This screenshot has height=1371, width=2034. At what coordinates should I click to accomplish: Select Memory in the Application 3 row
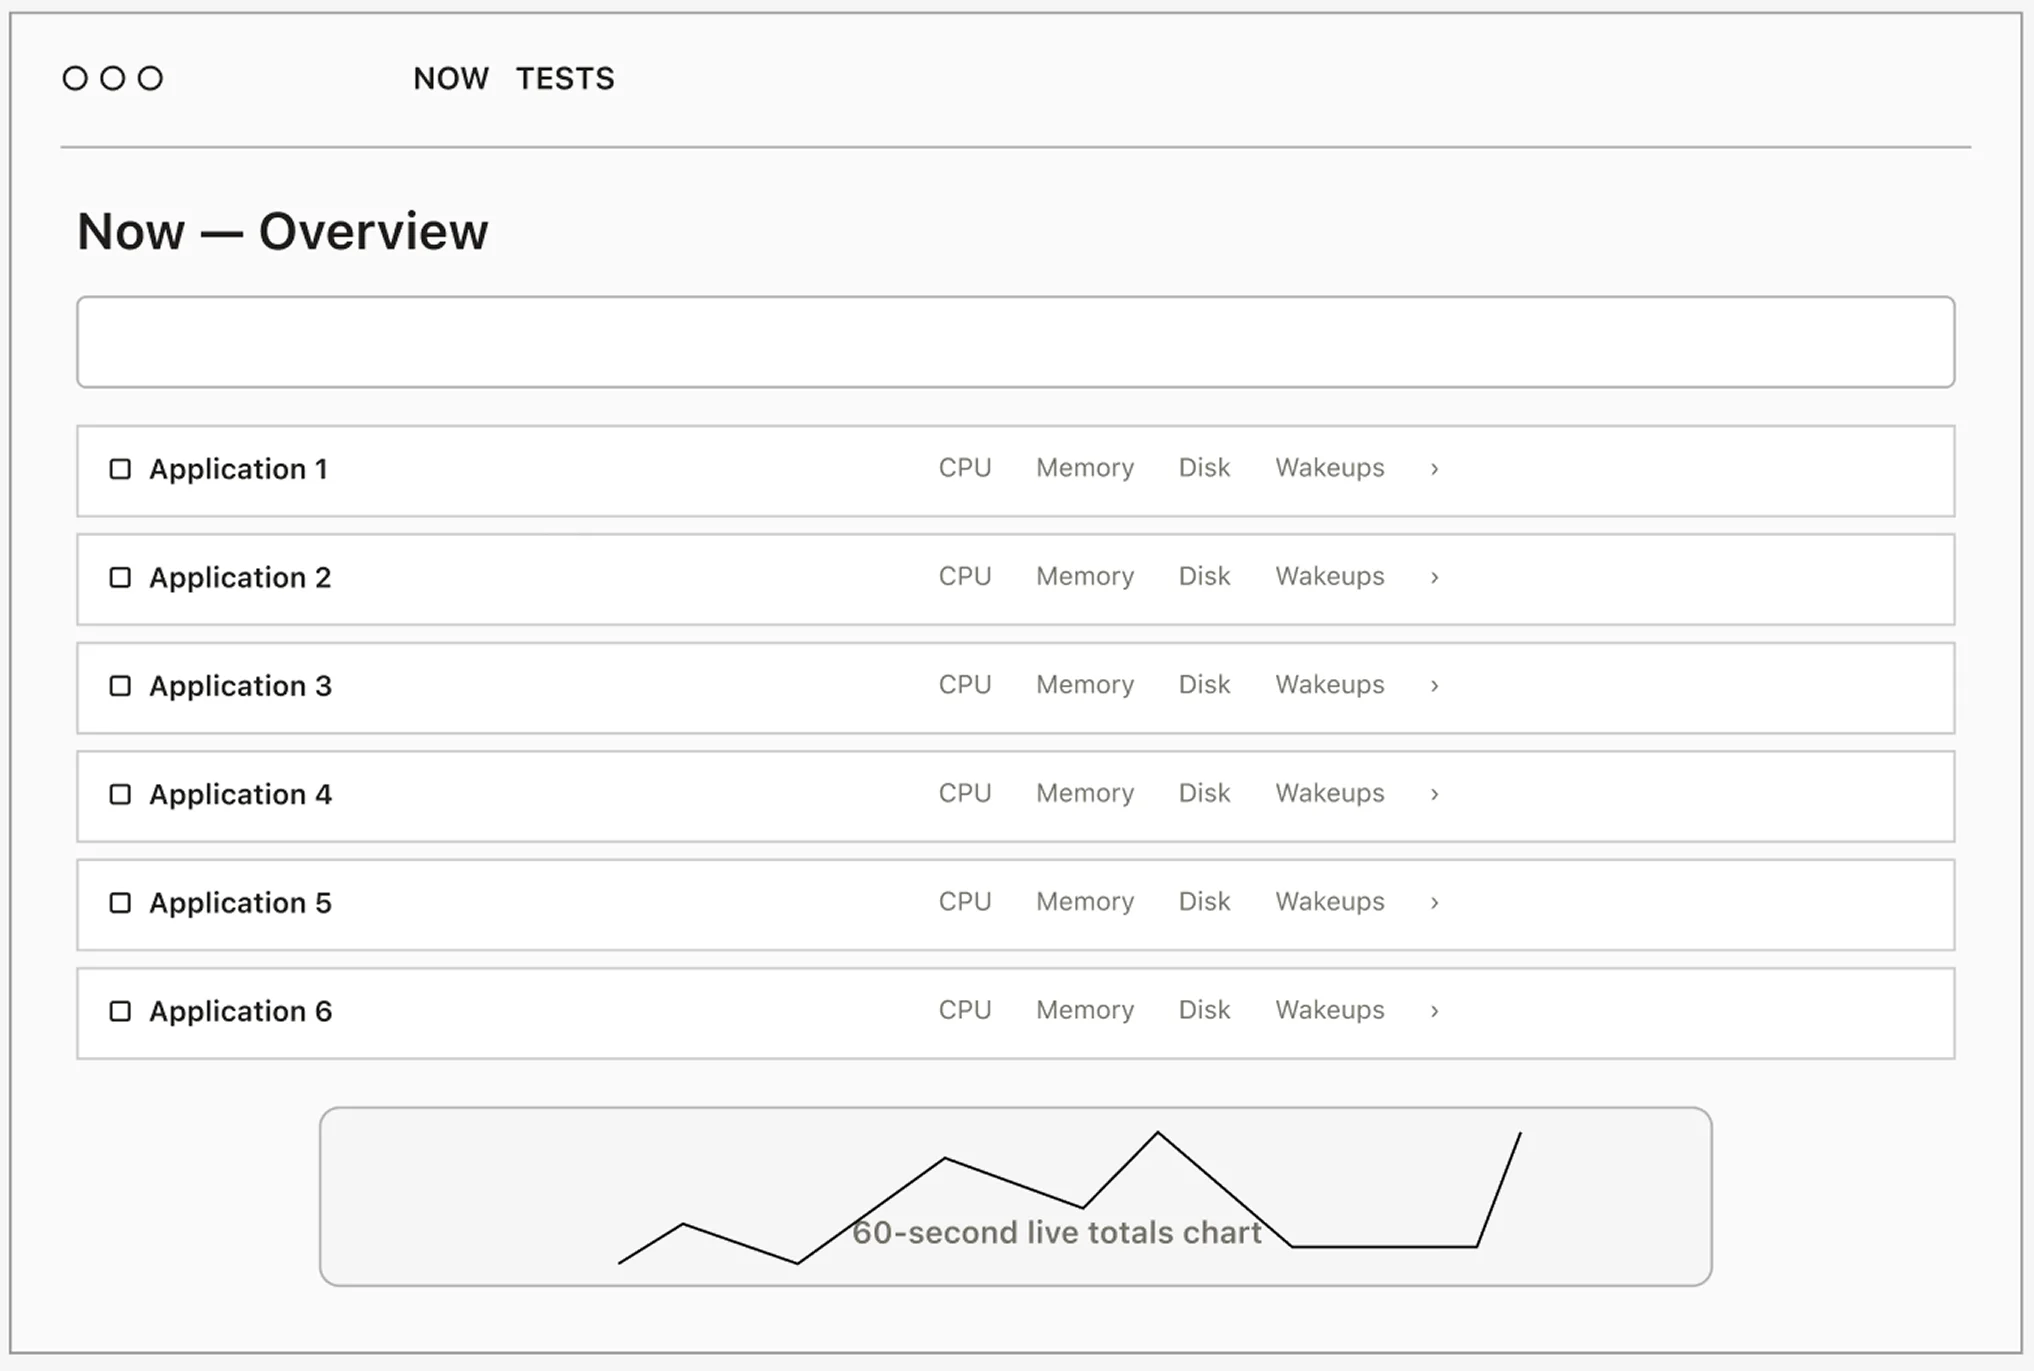[x=1085, y=685]
